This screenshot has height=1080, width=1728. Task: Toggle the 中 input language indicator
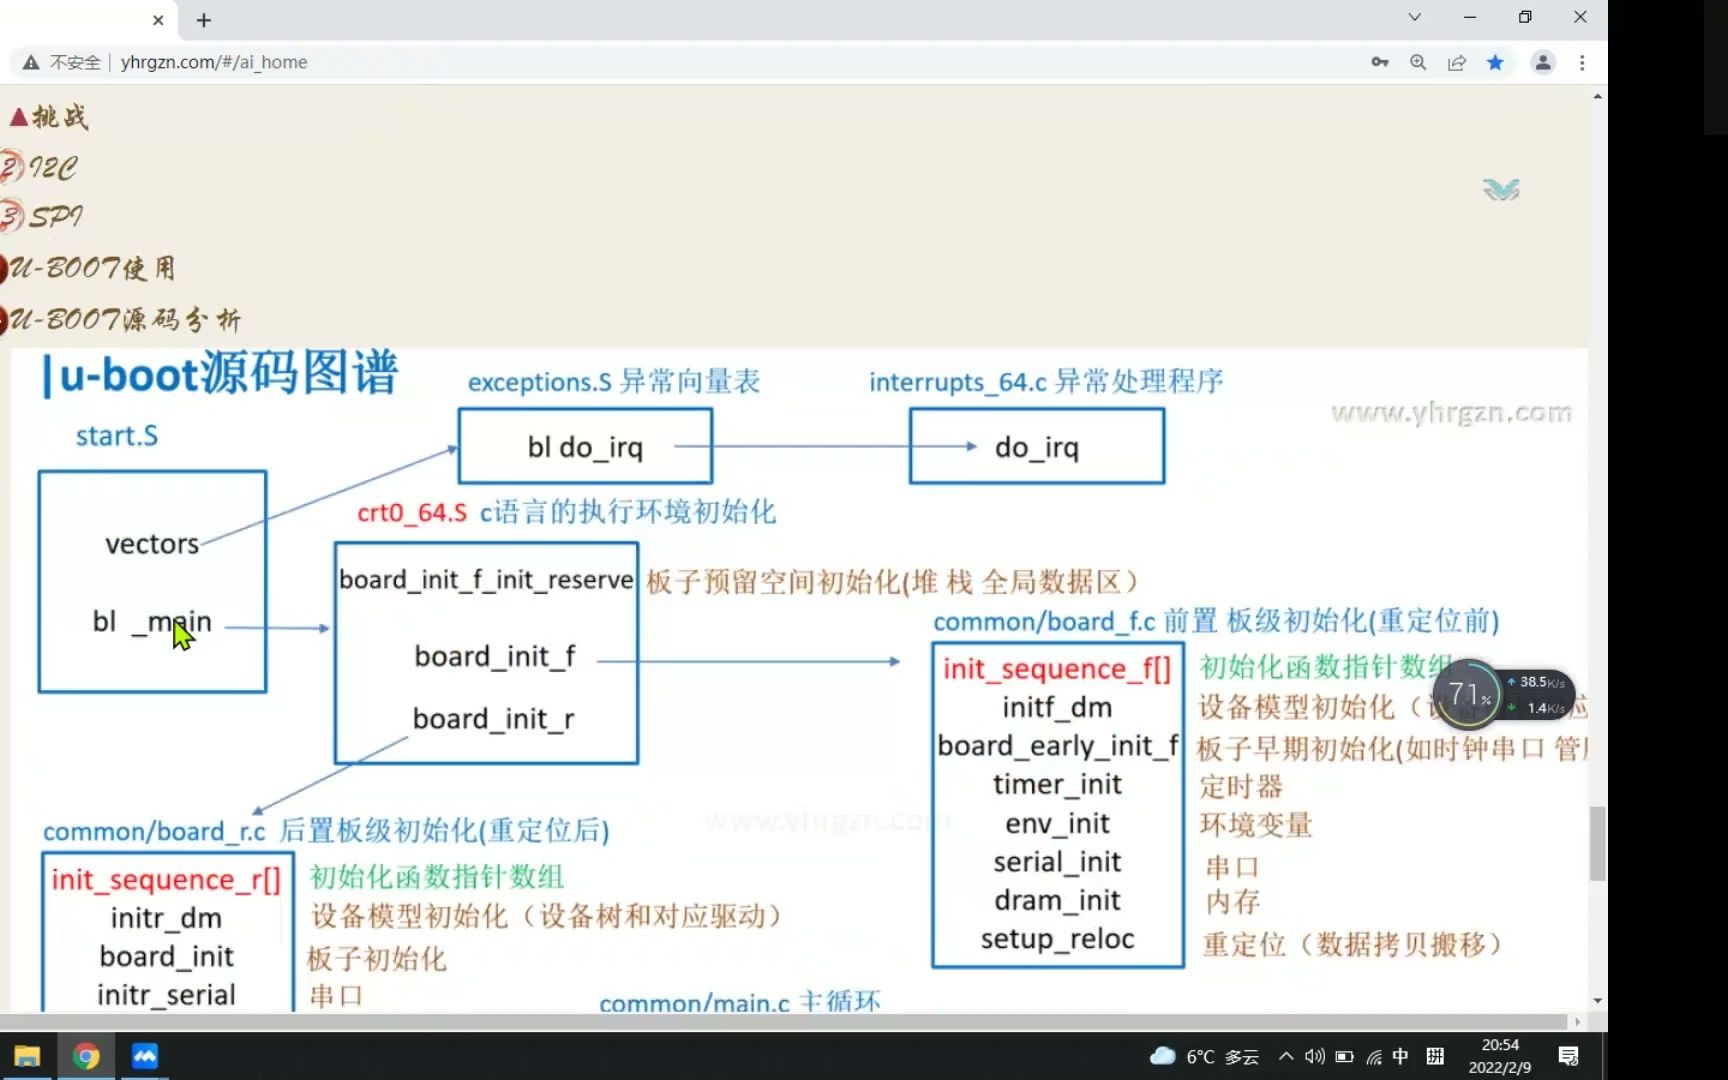click(x=1400, y=1056)
